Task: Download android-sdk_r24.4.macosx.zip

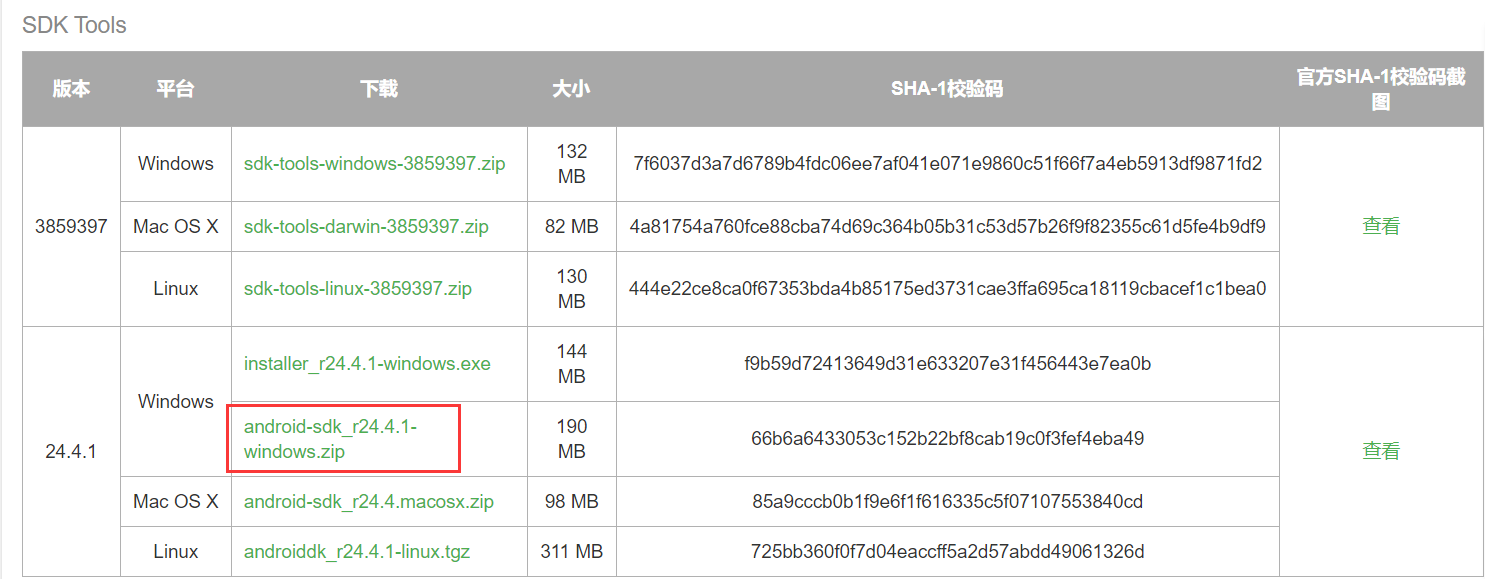Action: [369, 502]
